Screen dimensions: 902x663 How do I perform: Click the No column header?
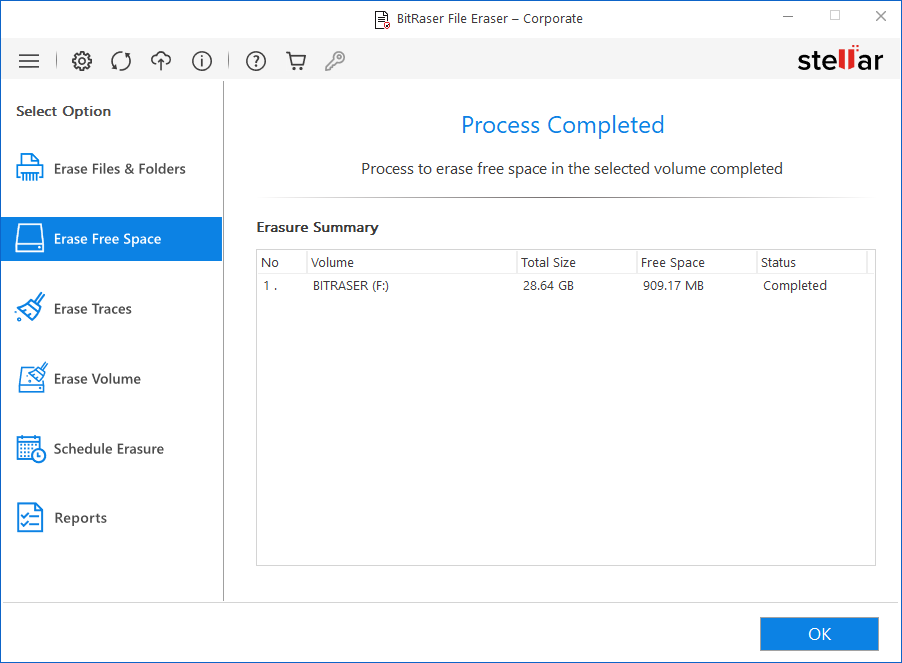282,262
